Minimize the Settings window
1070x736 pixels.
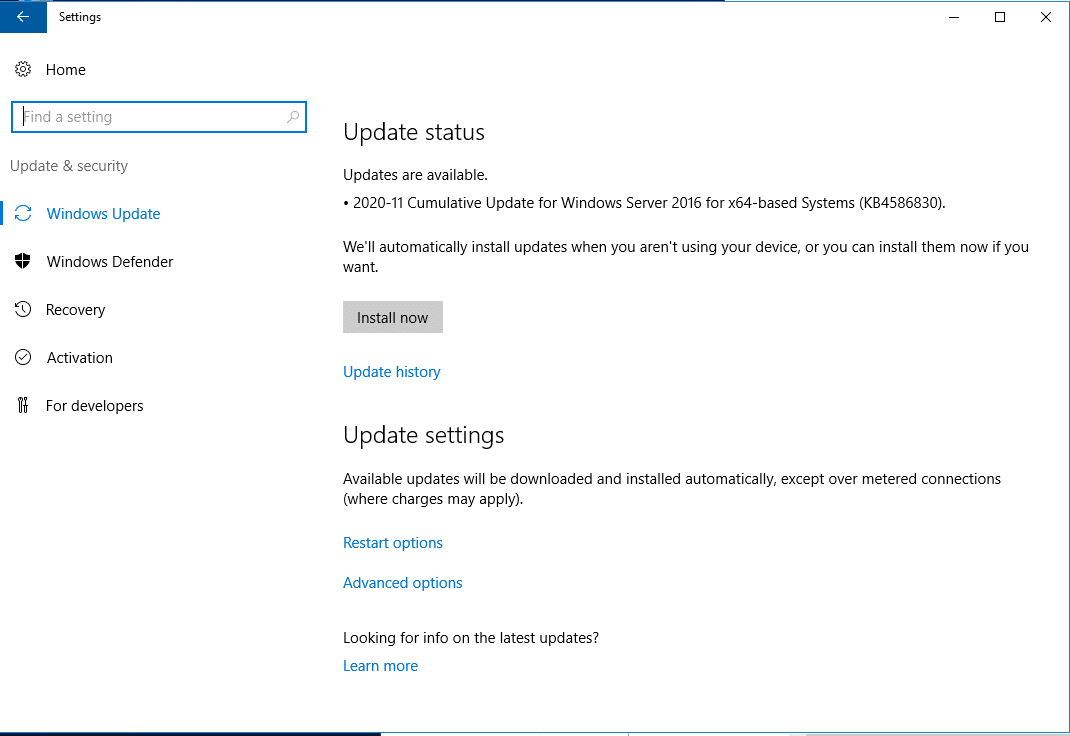[x=954, y=17]
